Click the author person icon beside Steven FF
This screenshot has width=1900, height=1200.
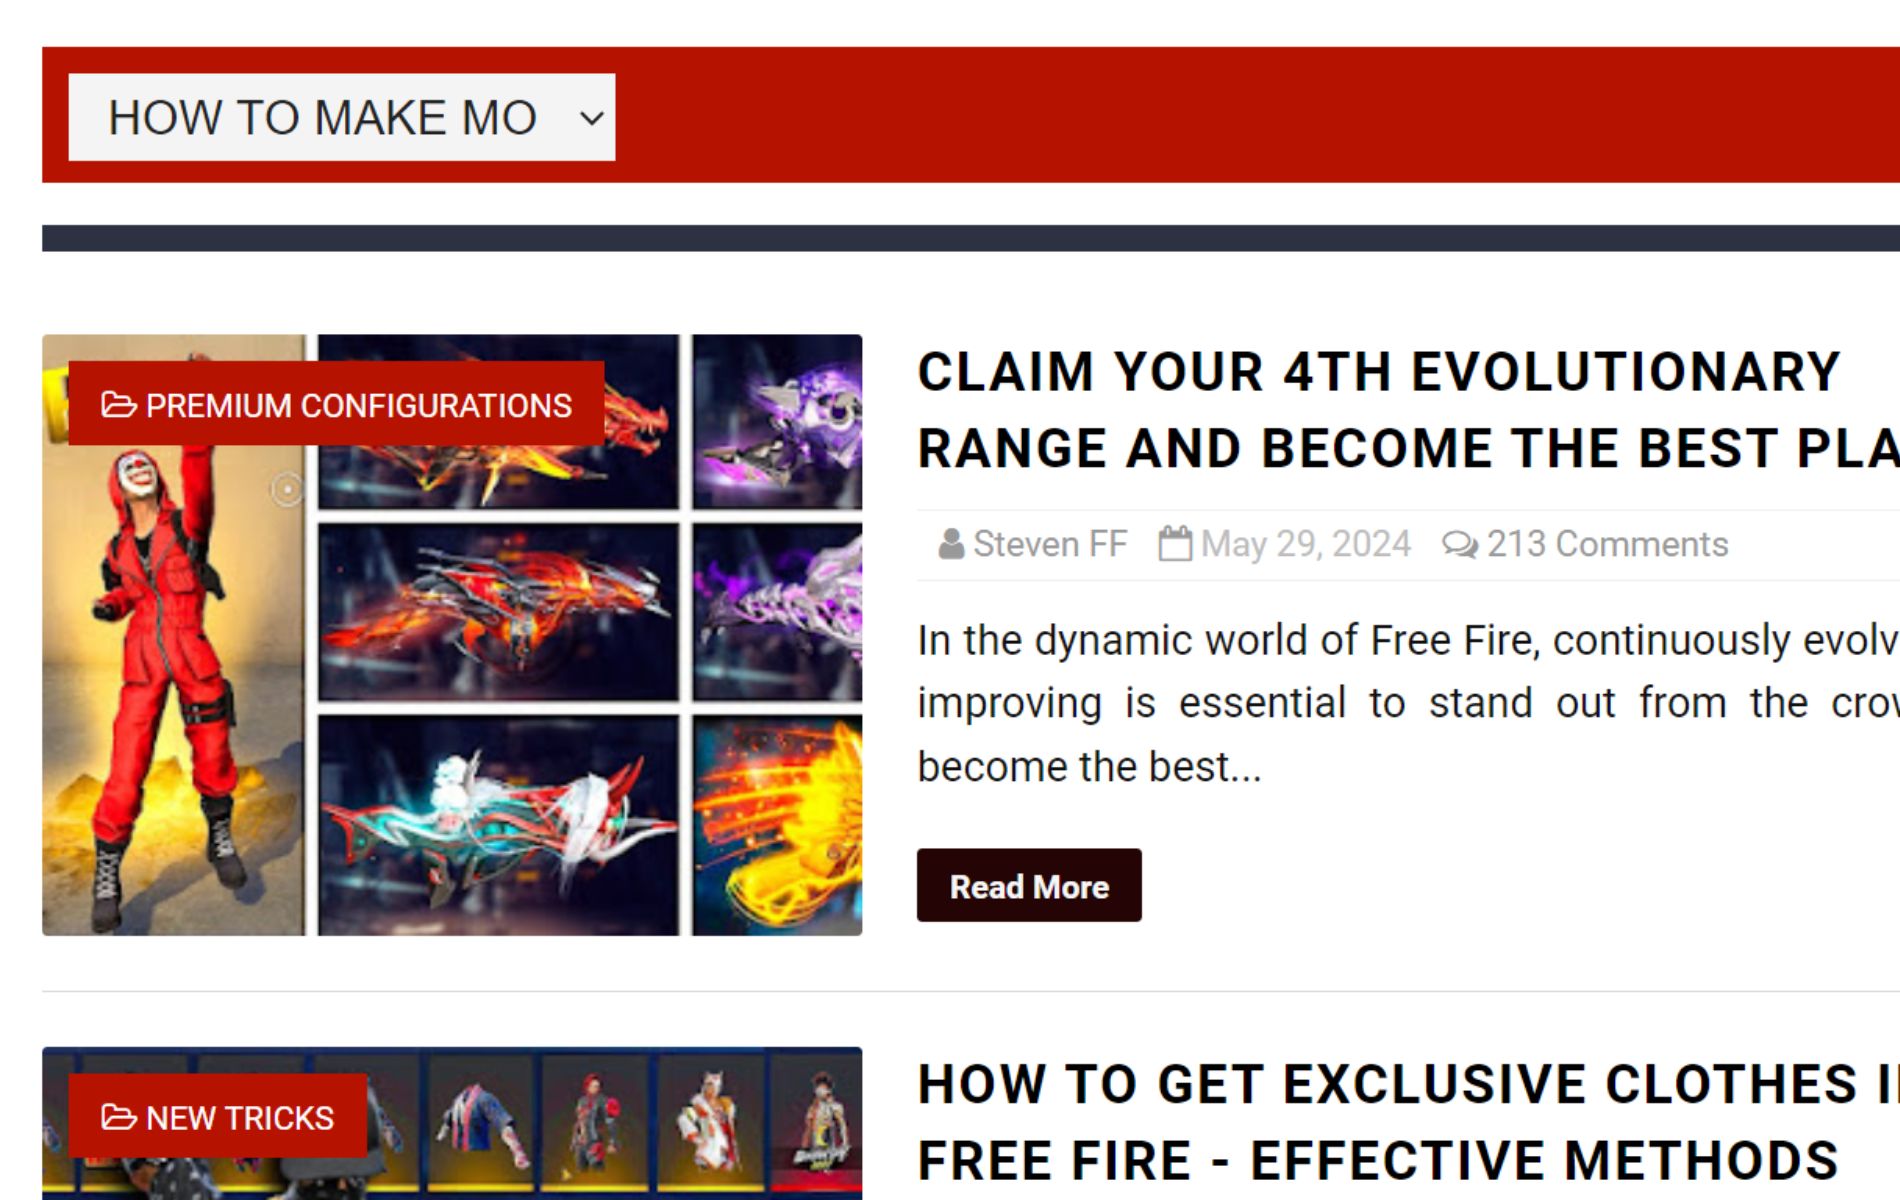[951, 544]
